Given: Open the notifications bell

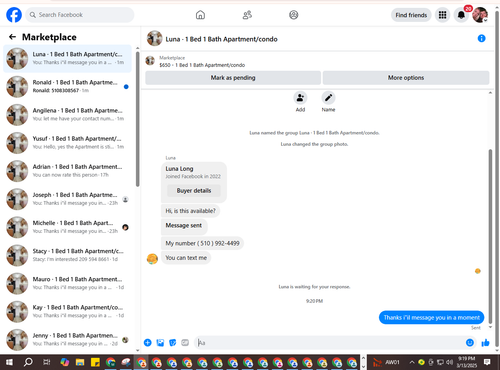Looking at the screenshot, I should coord(461,15).
